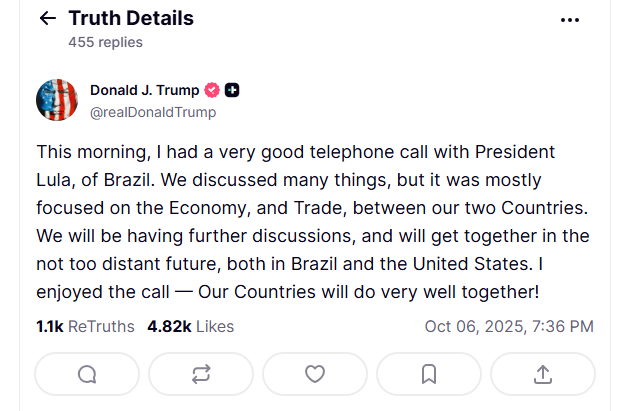The height and width of the screenshot is (411, 619).
Task: Click the post text about President Lula
Action: pyautogui.click(x=312, y=222)
